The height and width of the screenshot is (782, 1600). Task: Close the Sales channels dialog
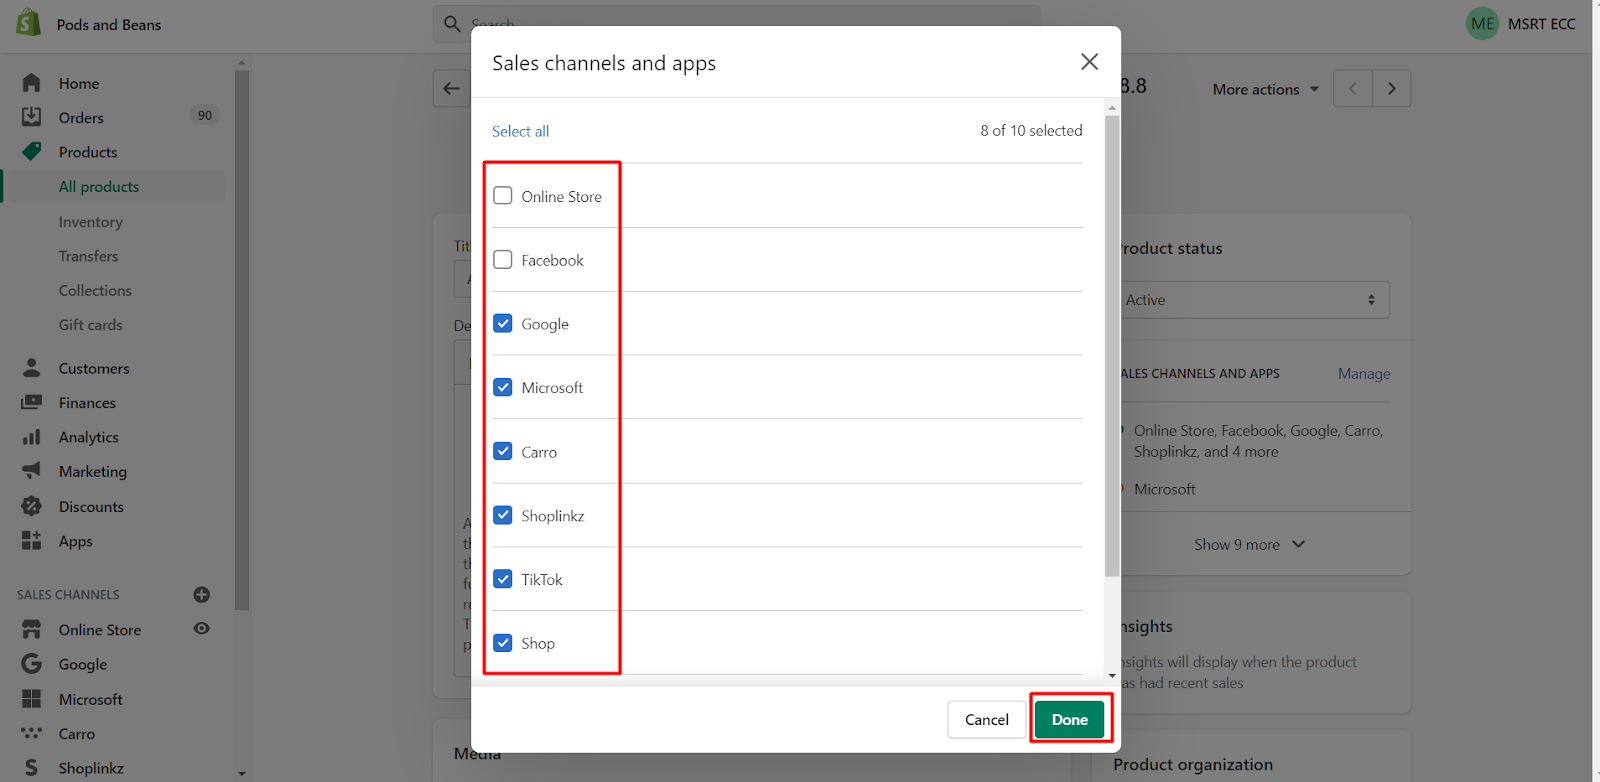1090,62
